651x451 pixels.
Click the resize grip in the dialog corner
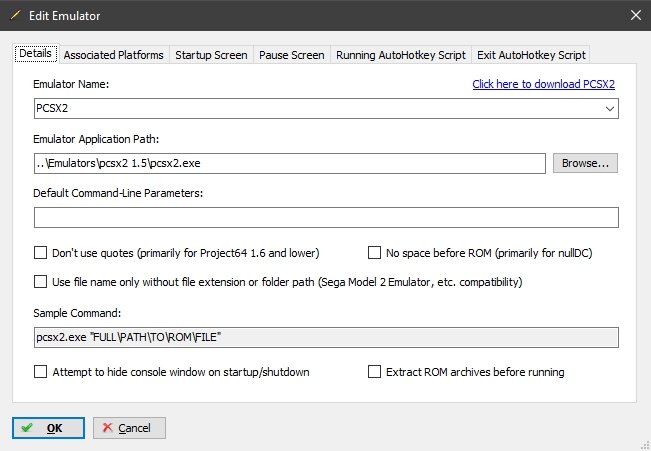pos(645,446)
